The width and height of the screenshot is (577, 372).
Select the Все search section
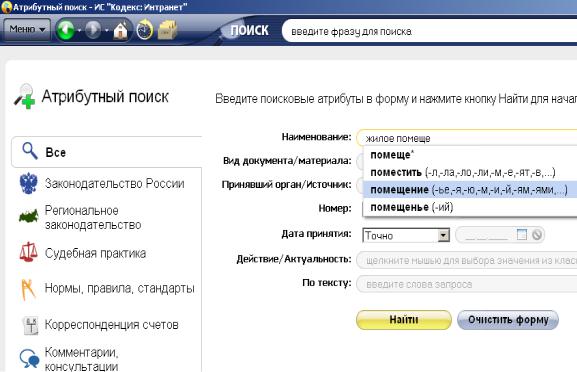tap(107, 152)
